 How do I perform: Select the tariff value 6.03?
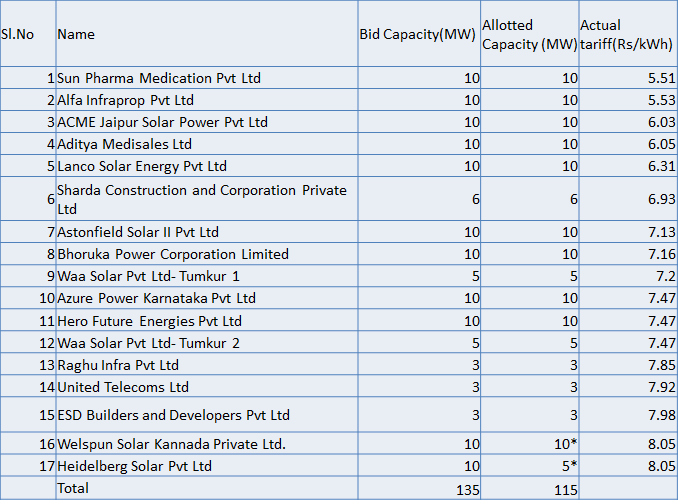(x=662, y=122)
